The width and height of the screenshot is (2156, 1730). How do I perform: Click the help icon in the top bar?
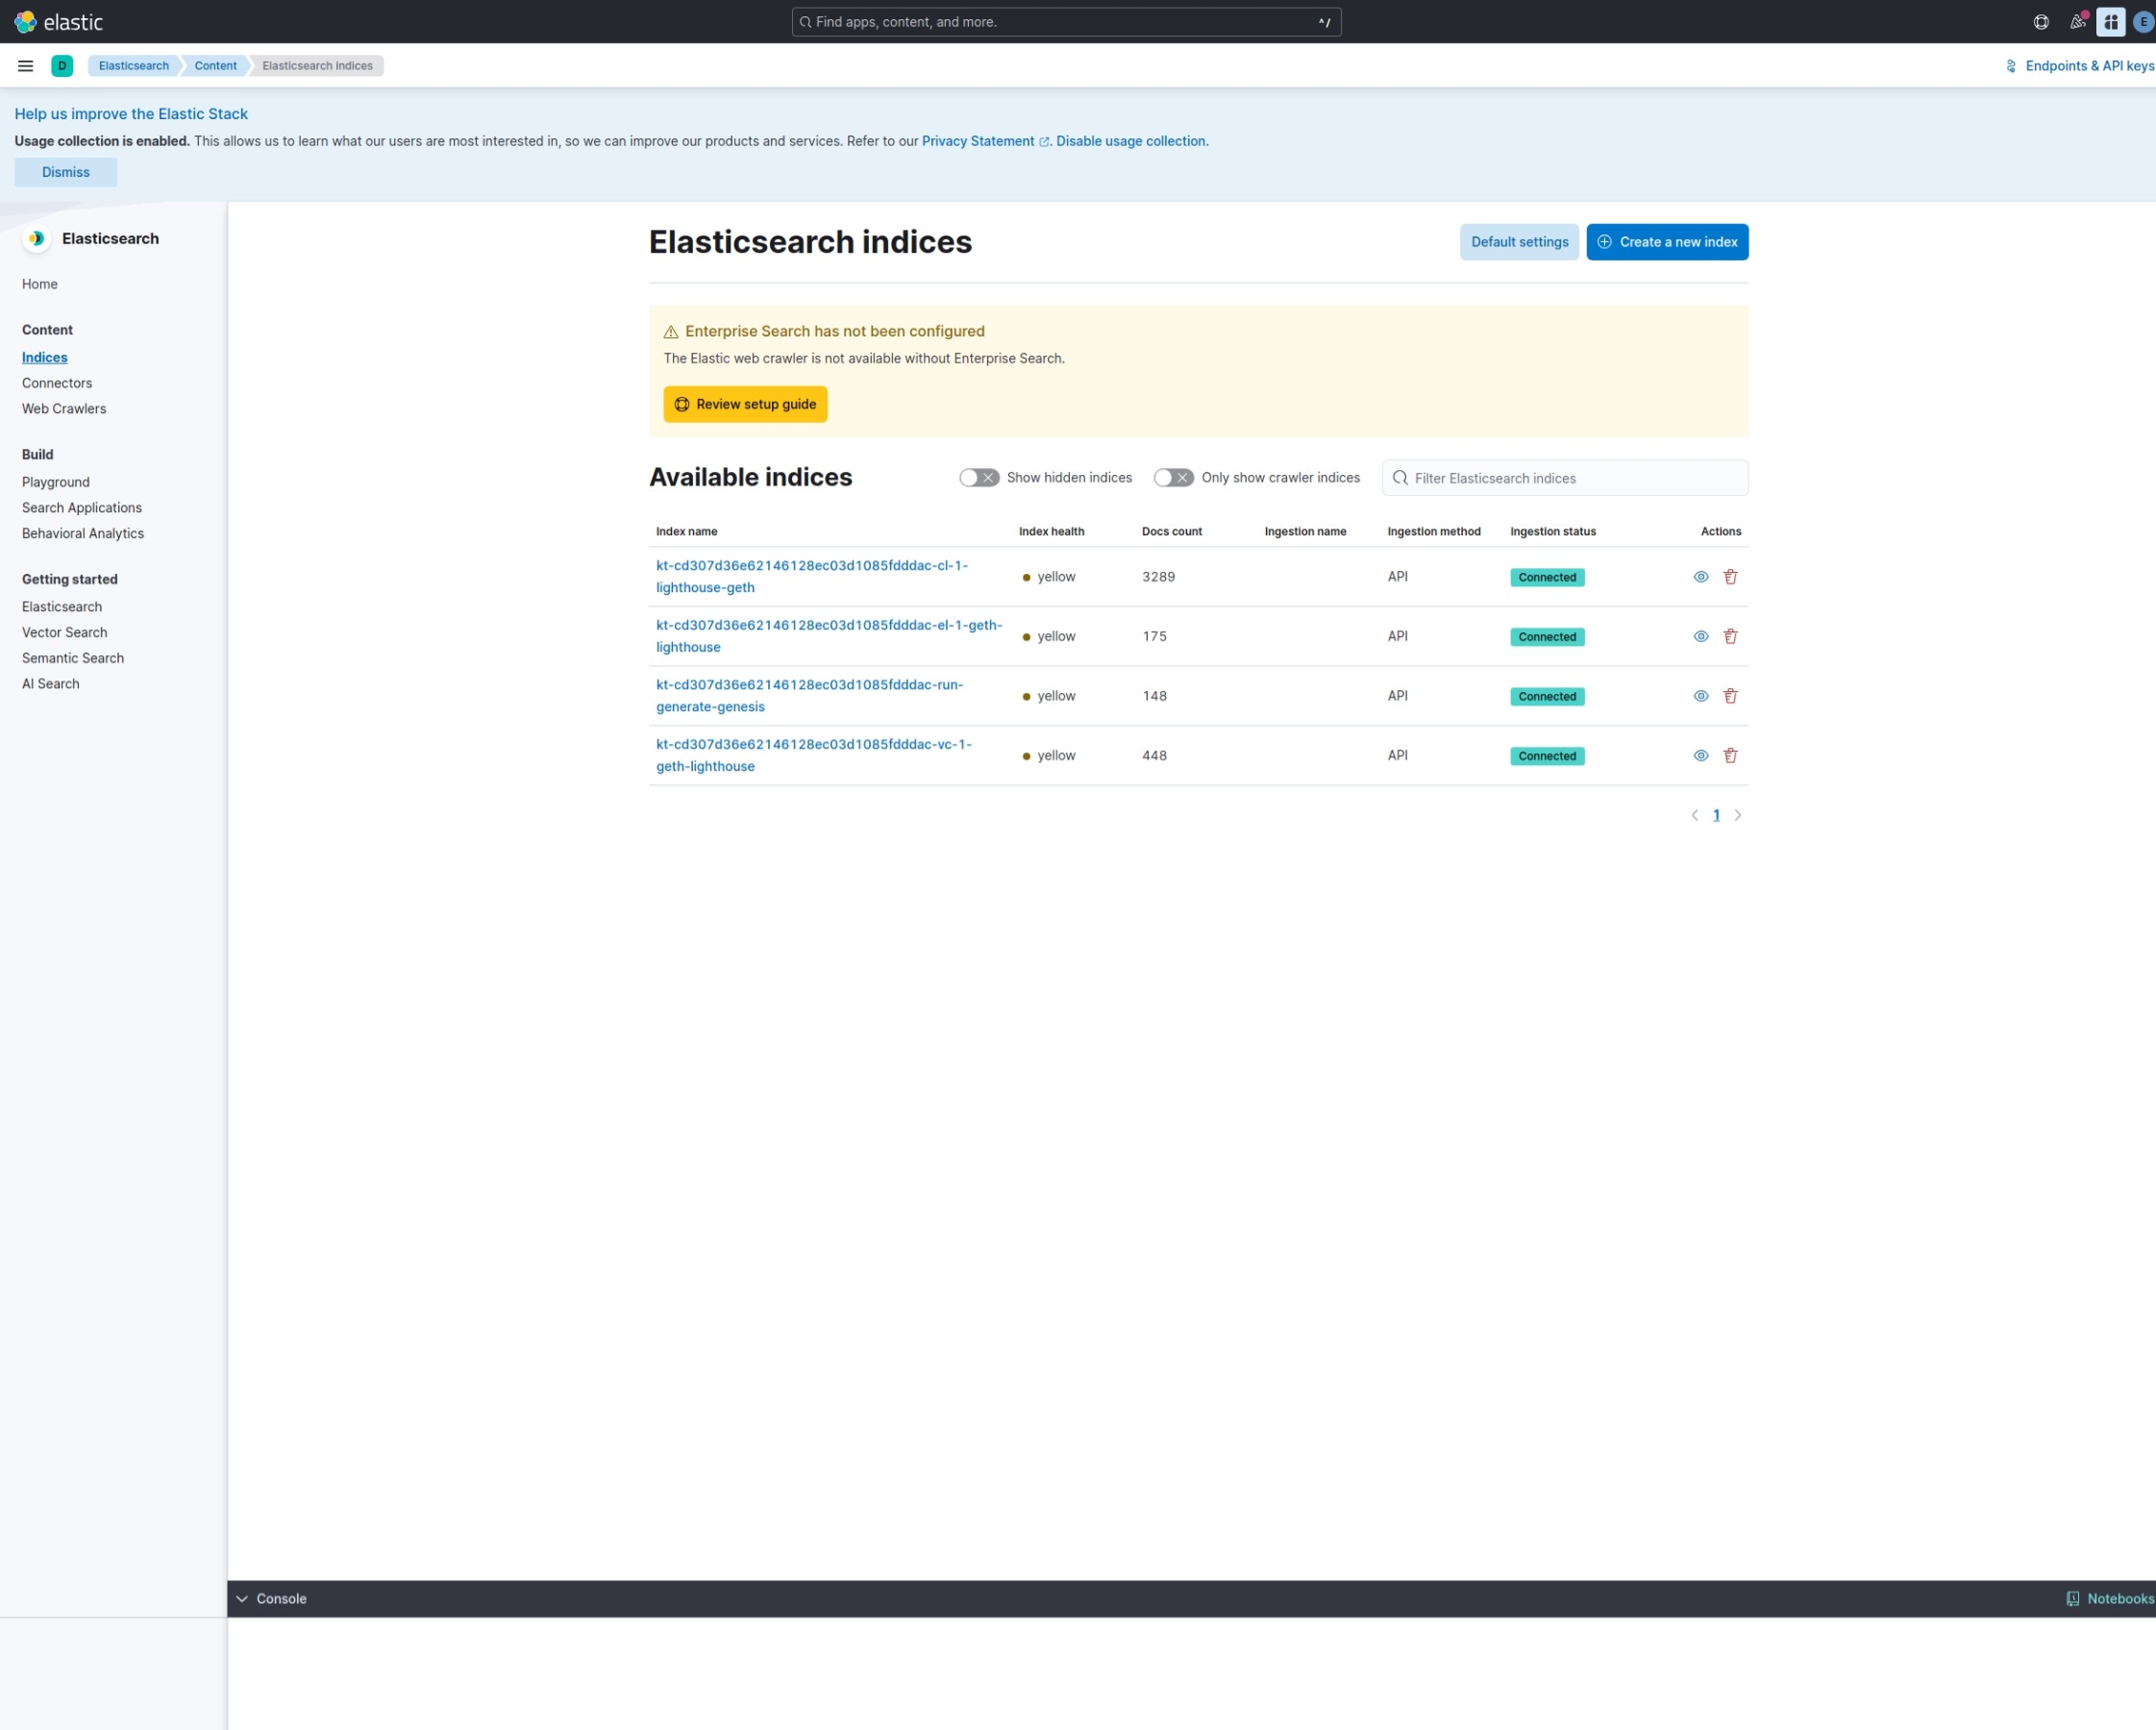click(2040, 21)
